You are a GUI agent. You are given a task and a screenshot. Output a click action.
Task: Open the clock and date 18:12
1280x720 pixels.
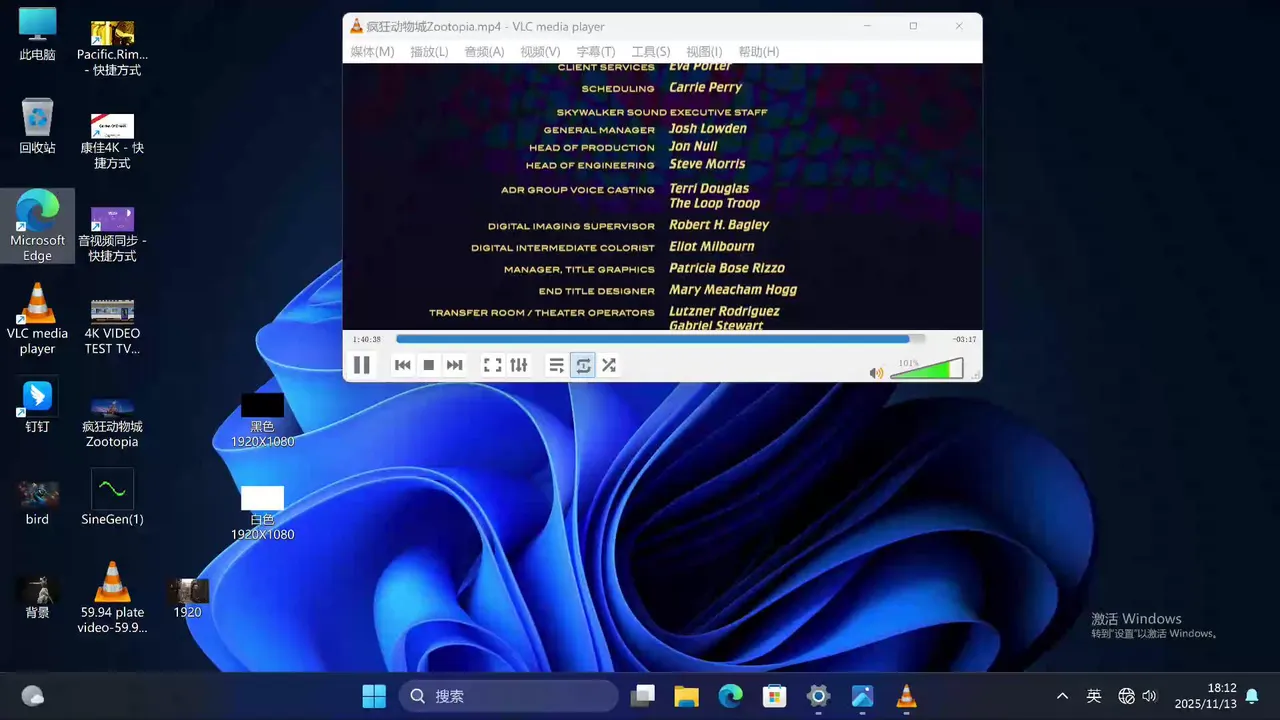(x=1205, y=696)
